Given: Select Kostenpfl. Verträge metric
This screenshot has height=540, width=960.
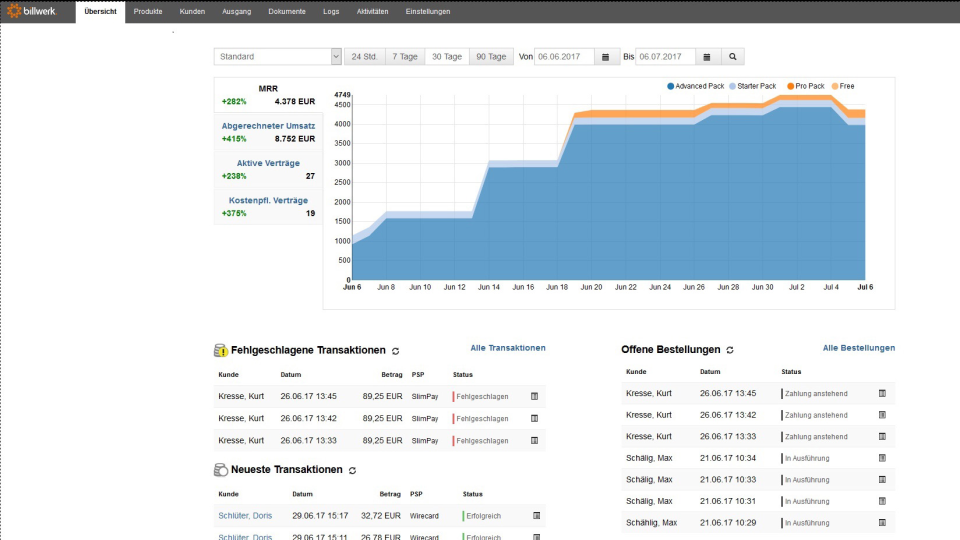Looking at the screenshot, I should coord(268,207).
